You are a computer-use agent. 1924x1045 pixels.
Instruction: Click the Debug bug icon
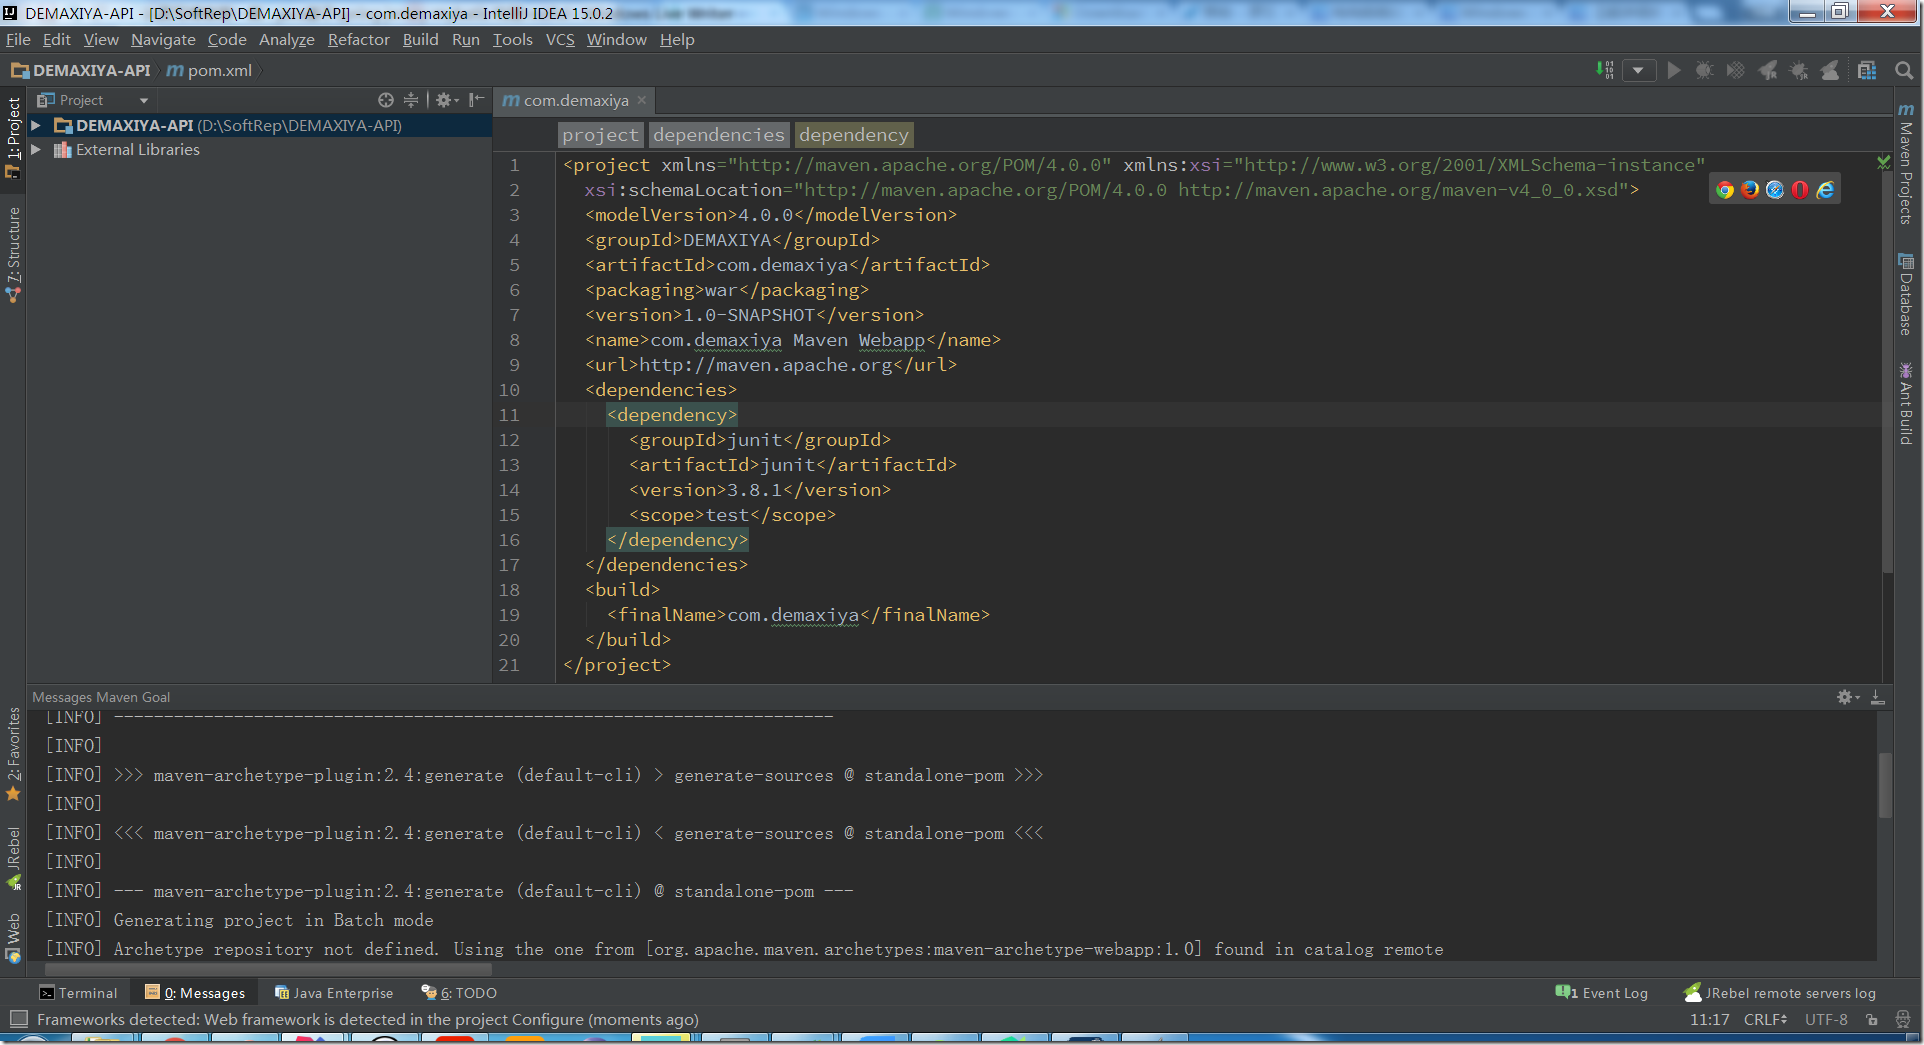1705,70
